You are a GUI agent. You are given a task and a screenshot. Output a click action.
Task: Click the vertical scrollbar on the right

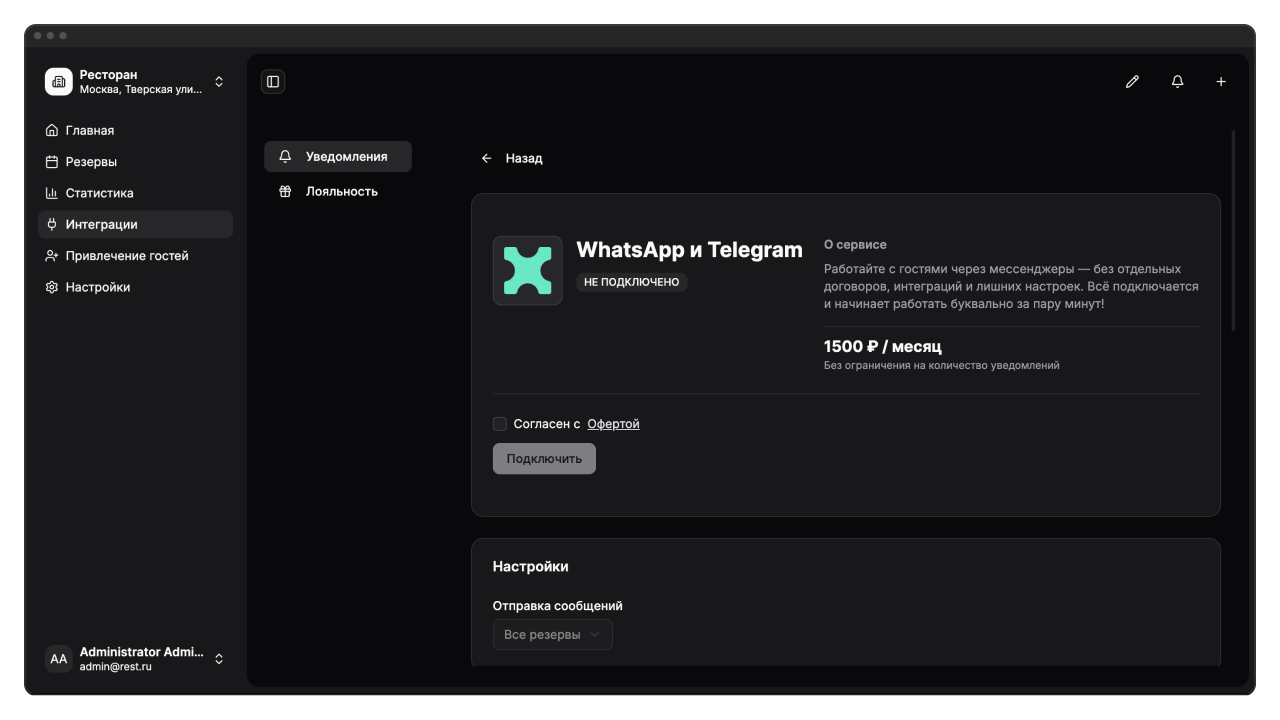1233,230
